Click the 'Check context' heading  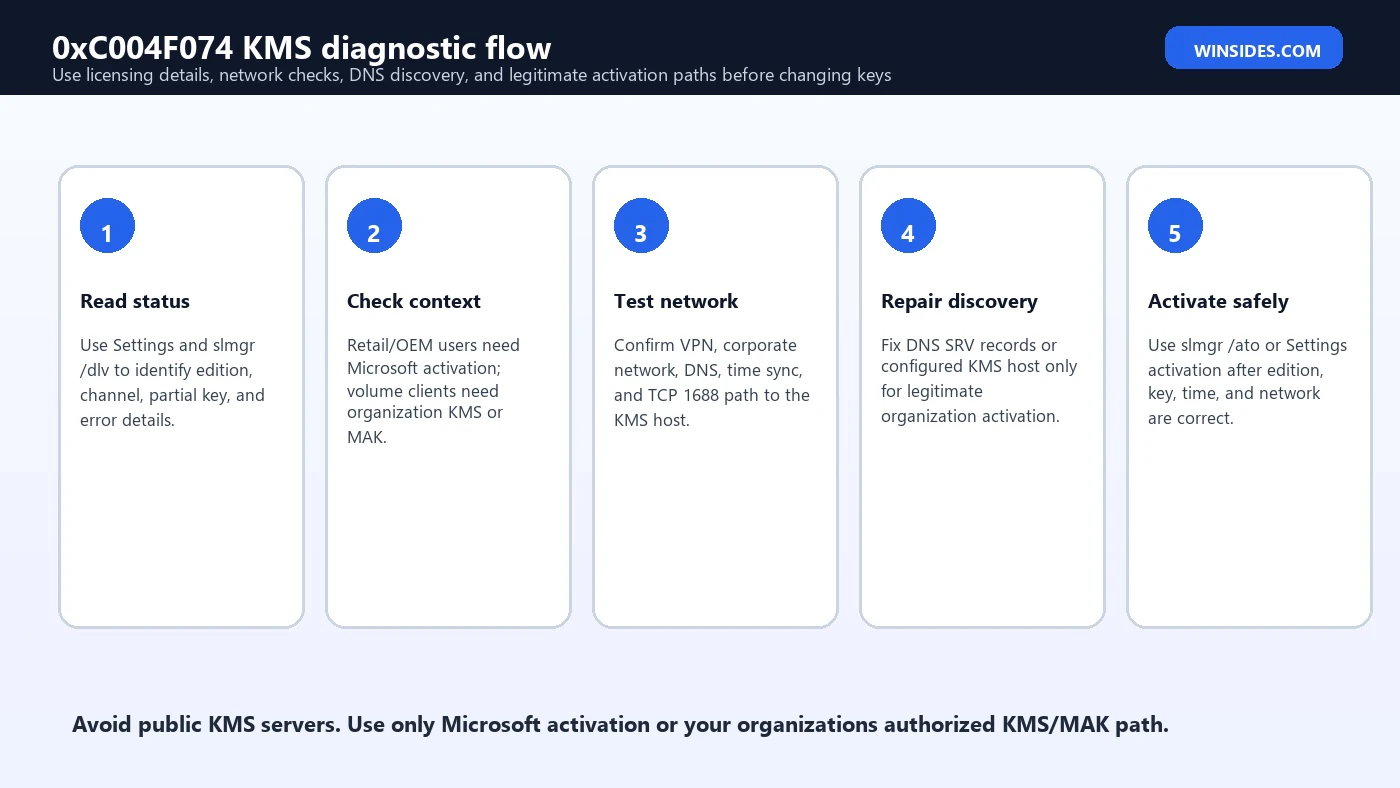click(414, 301)
